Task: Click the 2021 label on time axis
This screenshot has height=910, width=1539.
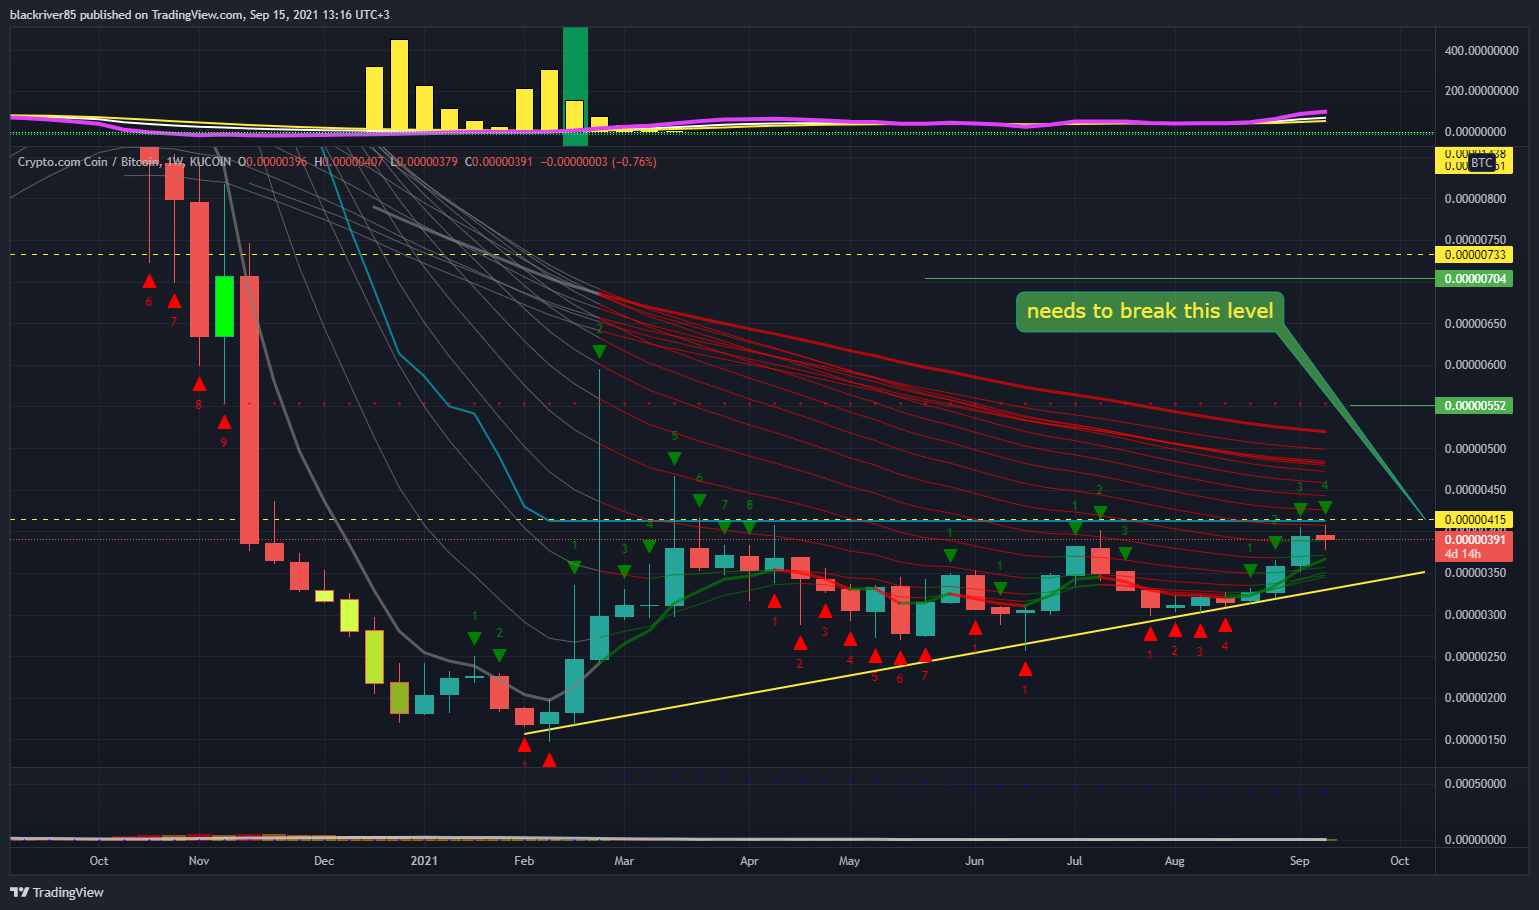Action: point(424,861)
